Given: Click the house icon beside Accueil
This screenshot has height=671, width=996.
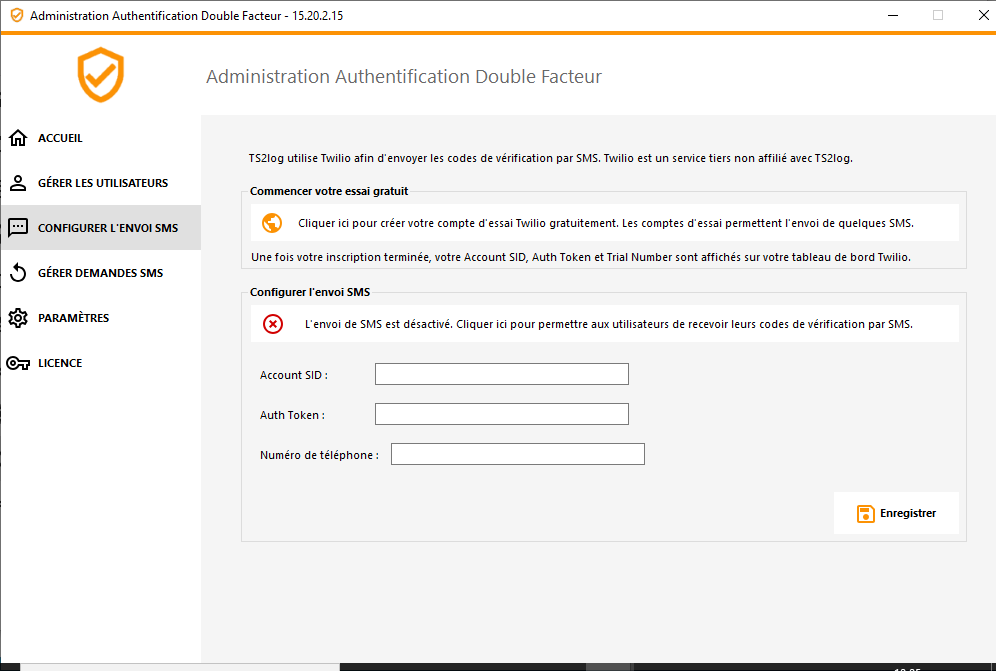Looking at the screenshot, I should (x=18, y=138).
